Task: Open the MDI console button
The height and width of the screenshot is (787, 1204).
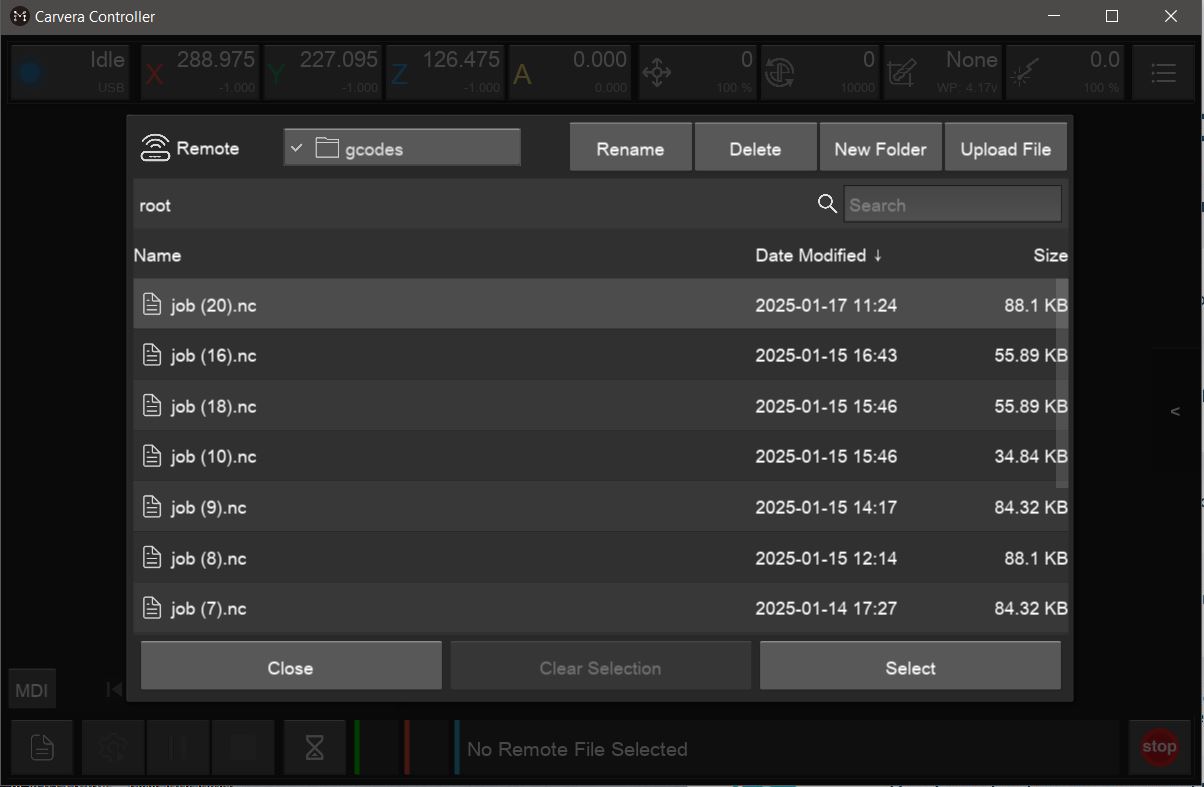Action: point(31,690)
